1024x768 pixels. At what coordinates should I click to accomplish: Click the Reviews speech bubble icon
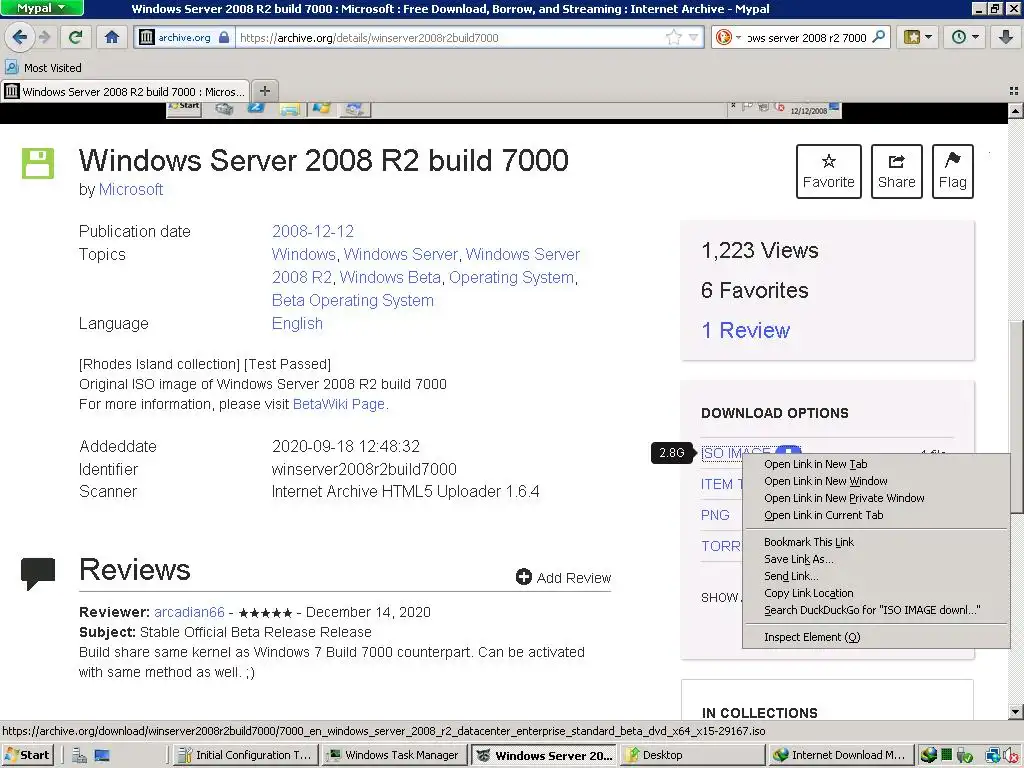pos(38,573)
